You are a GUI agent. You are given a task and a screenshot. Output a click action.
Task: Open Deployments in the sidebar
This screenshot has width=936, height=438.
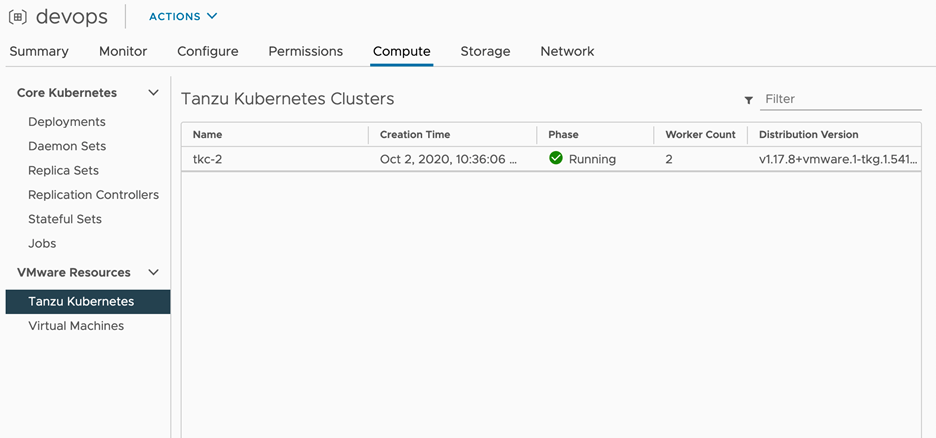(67, 122)
